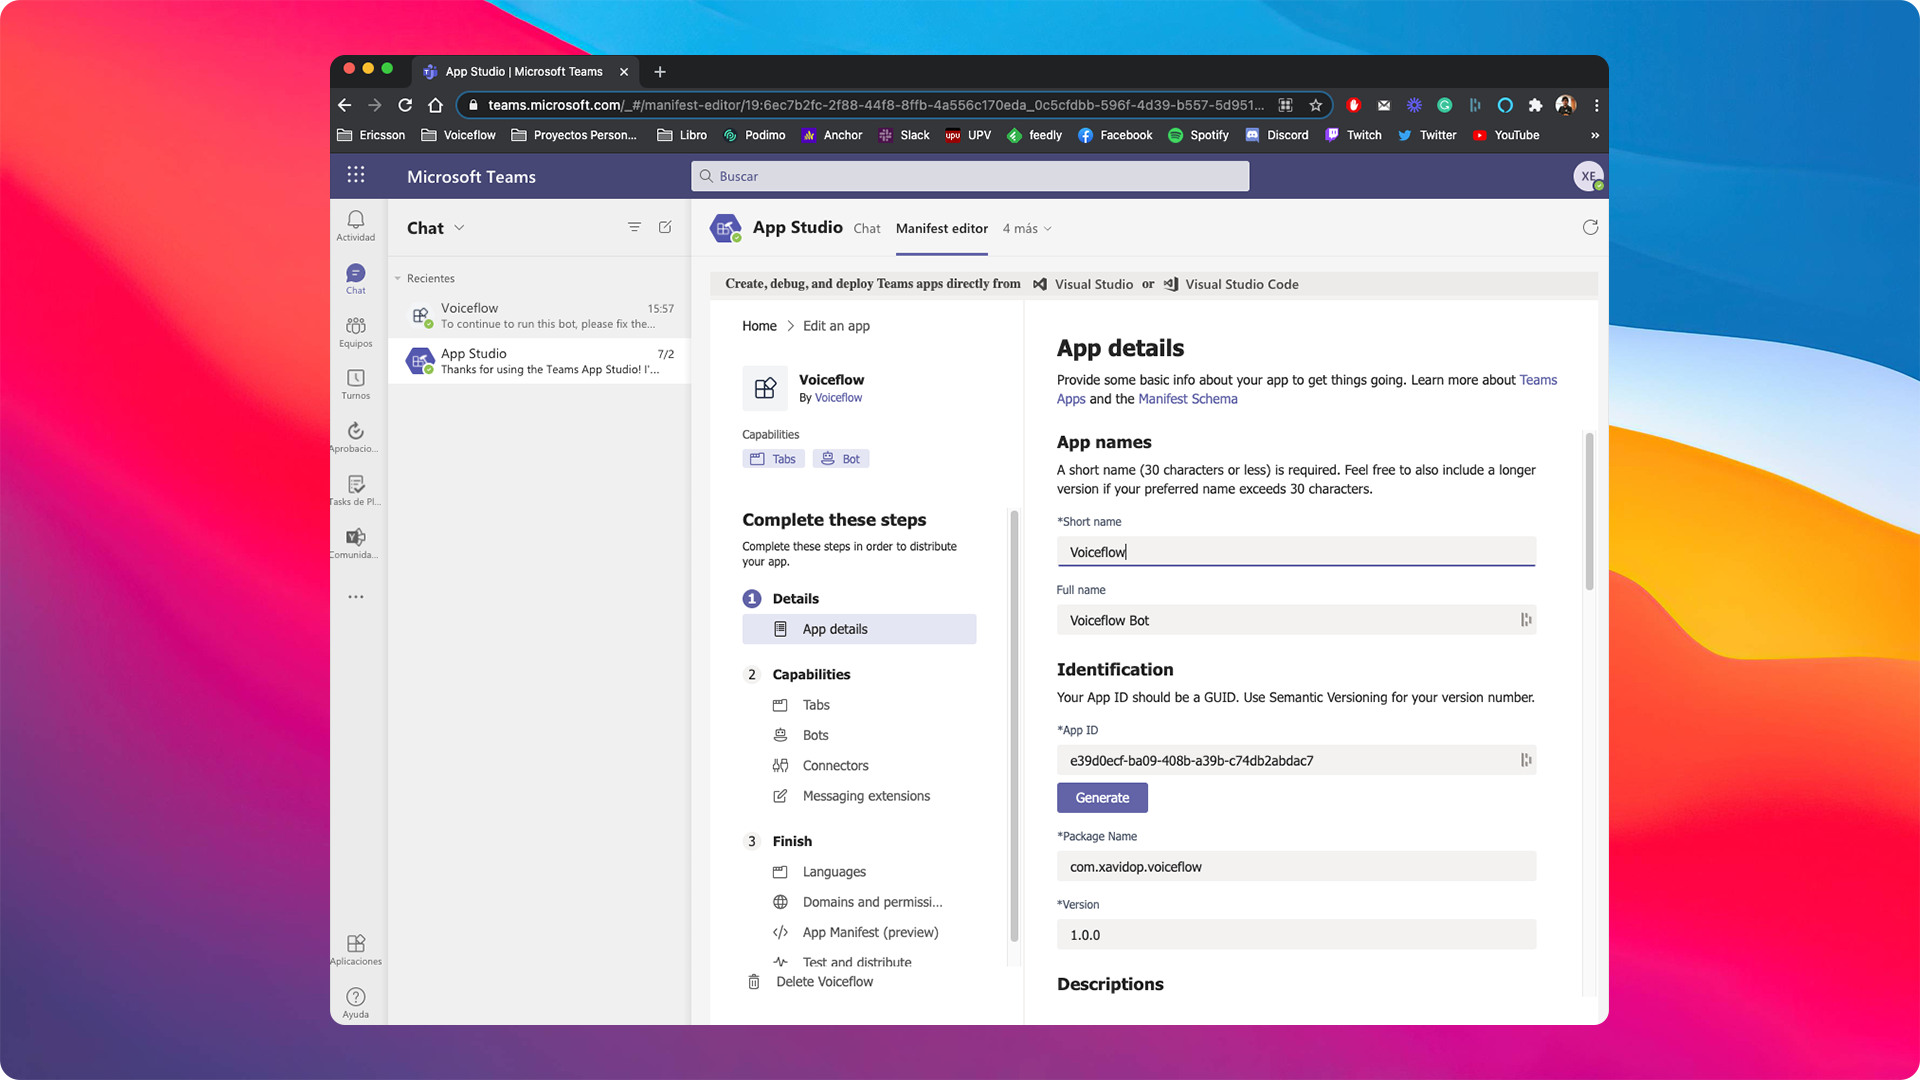Switch to the Manifest editor tab
The width and height of the screenshot is (1920, 1080).
(941, 228)
